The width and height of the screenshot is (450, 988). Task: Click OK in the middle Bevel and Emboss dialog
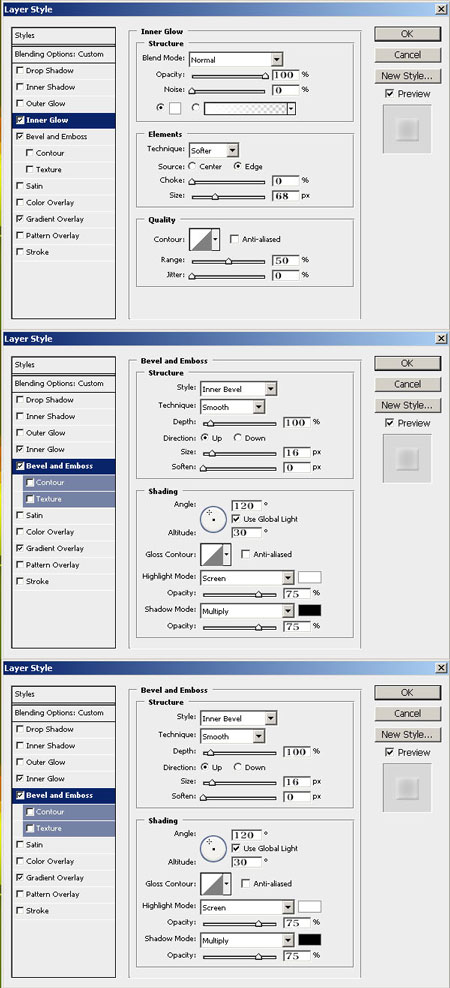[x=407, y=363]
